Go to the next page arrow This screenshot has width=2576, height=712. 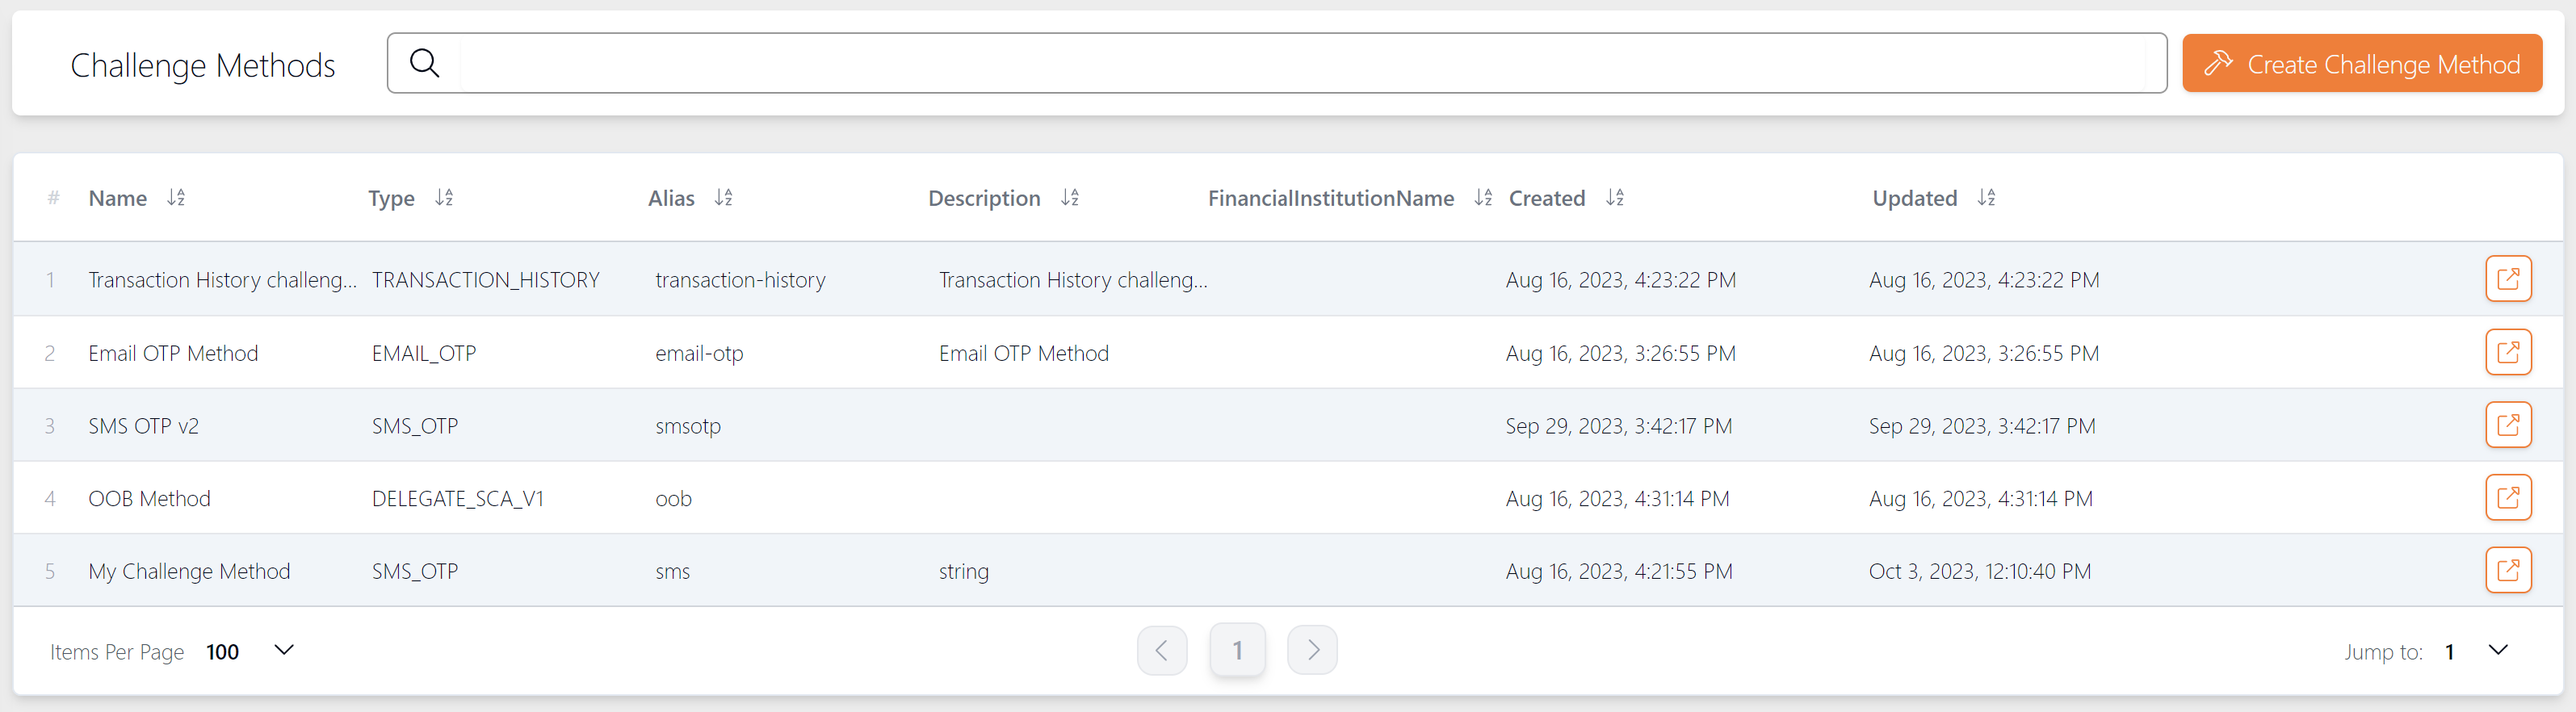click(x=1311, y=650)
